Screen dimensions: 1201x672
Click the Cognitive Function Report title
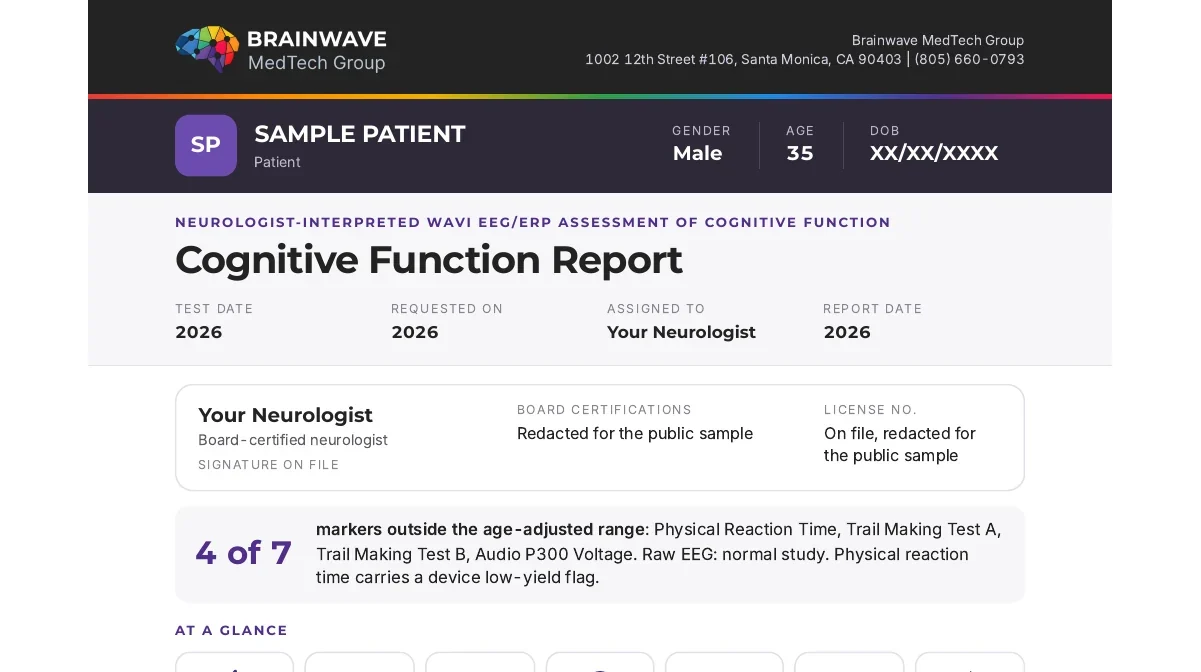click(429, 260)
